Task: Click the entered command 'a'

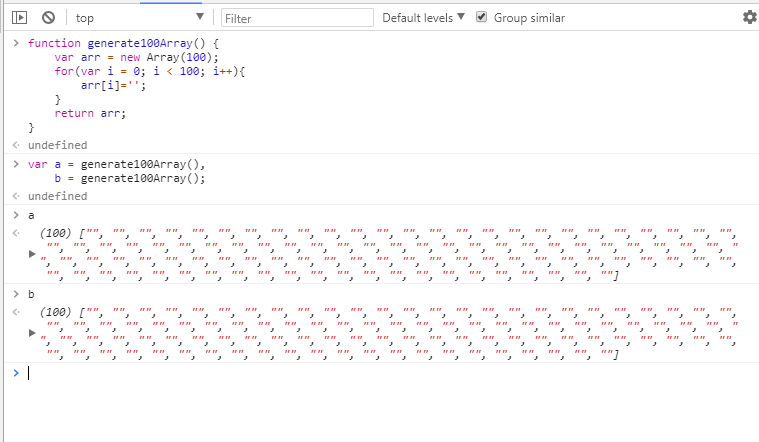Action: click(x=31, y=215)
